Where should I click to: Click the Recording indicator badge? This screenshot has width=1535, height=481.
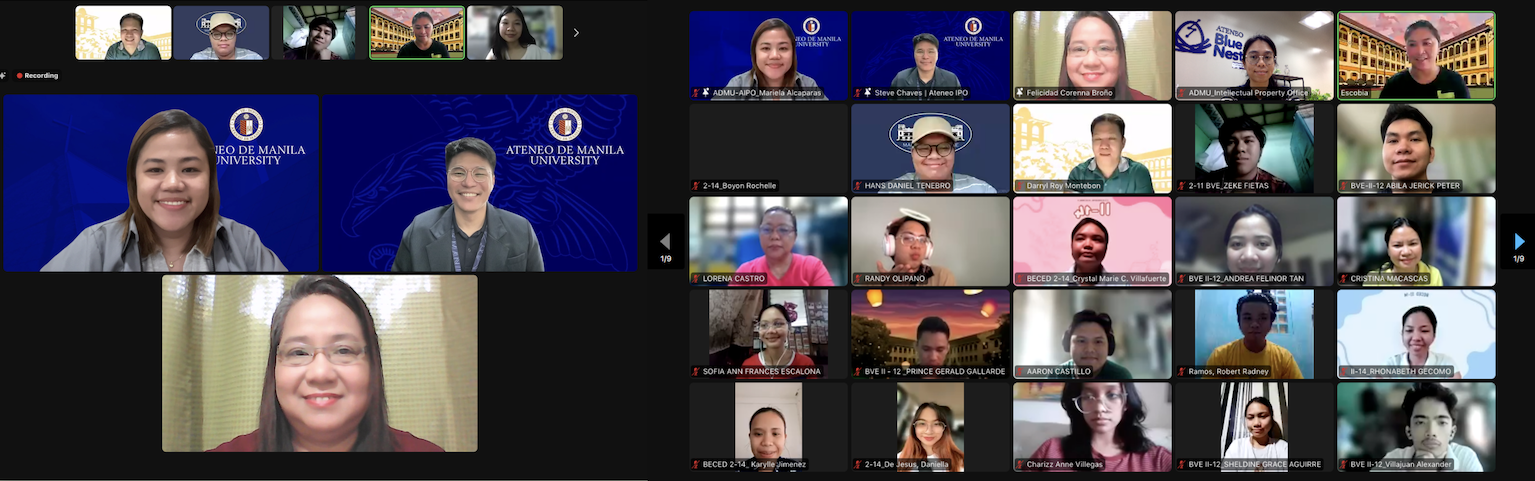pos(37,76)
